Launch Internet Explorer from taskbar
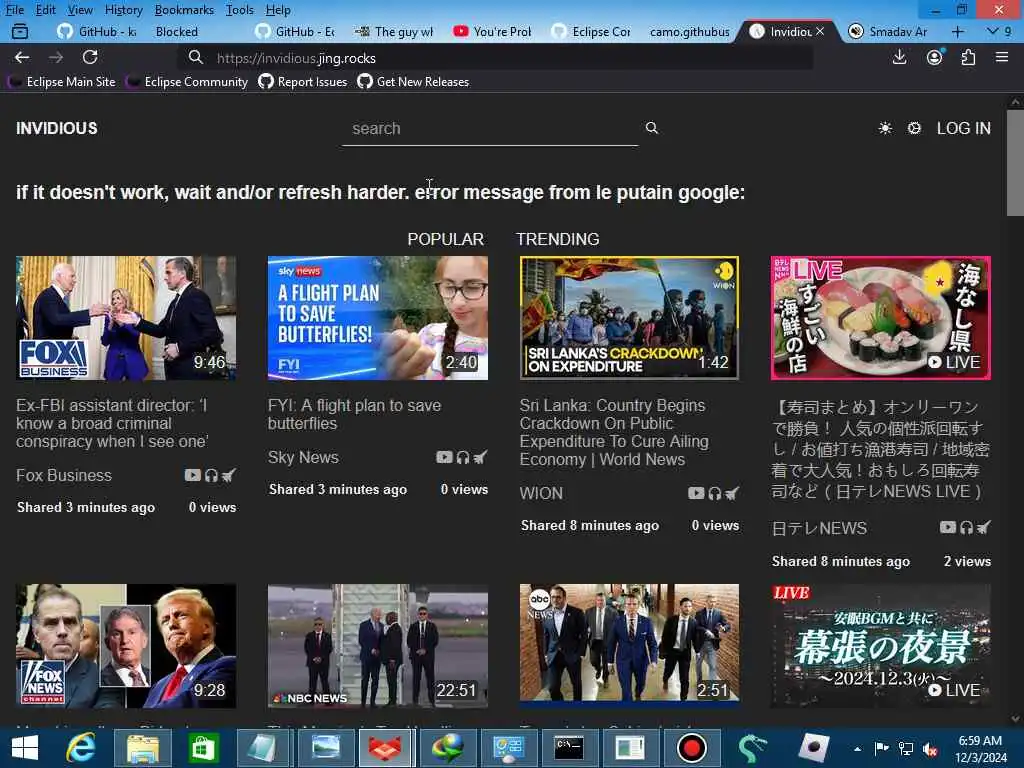 [x=81, y=748]
